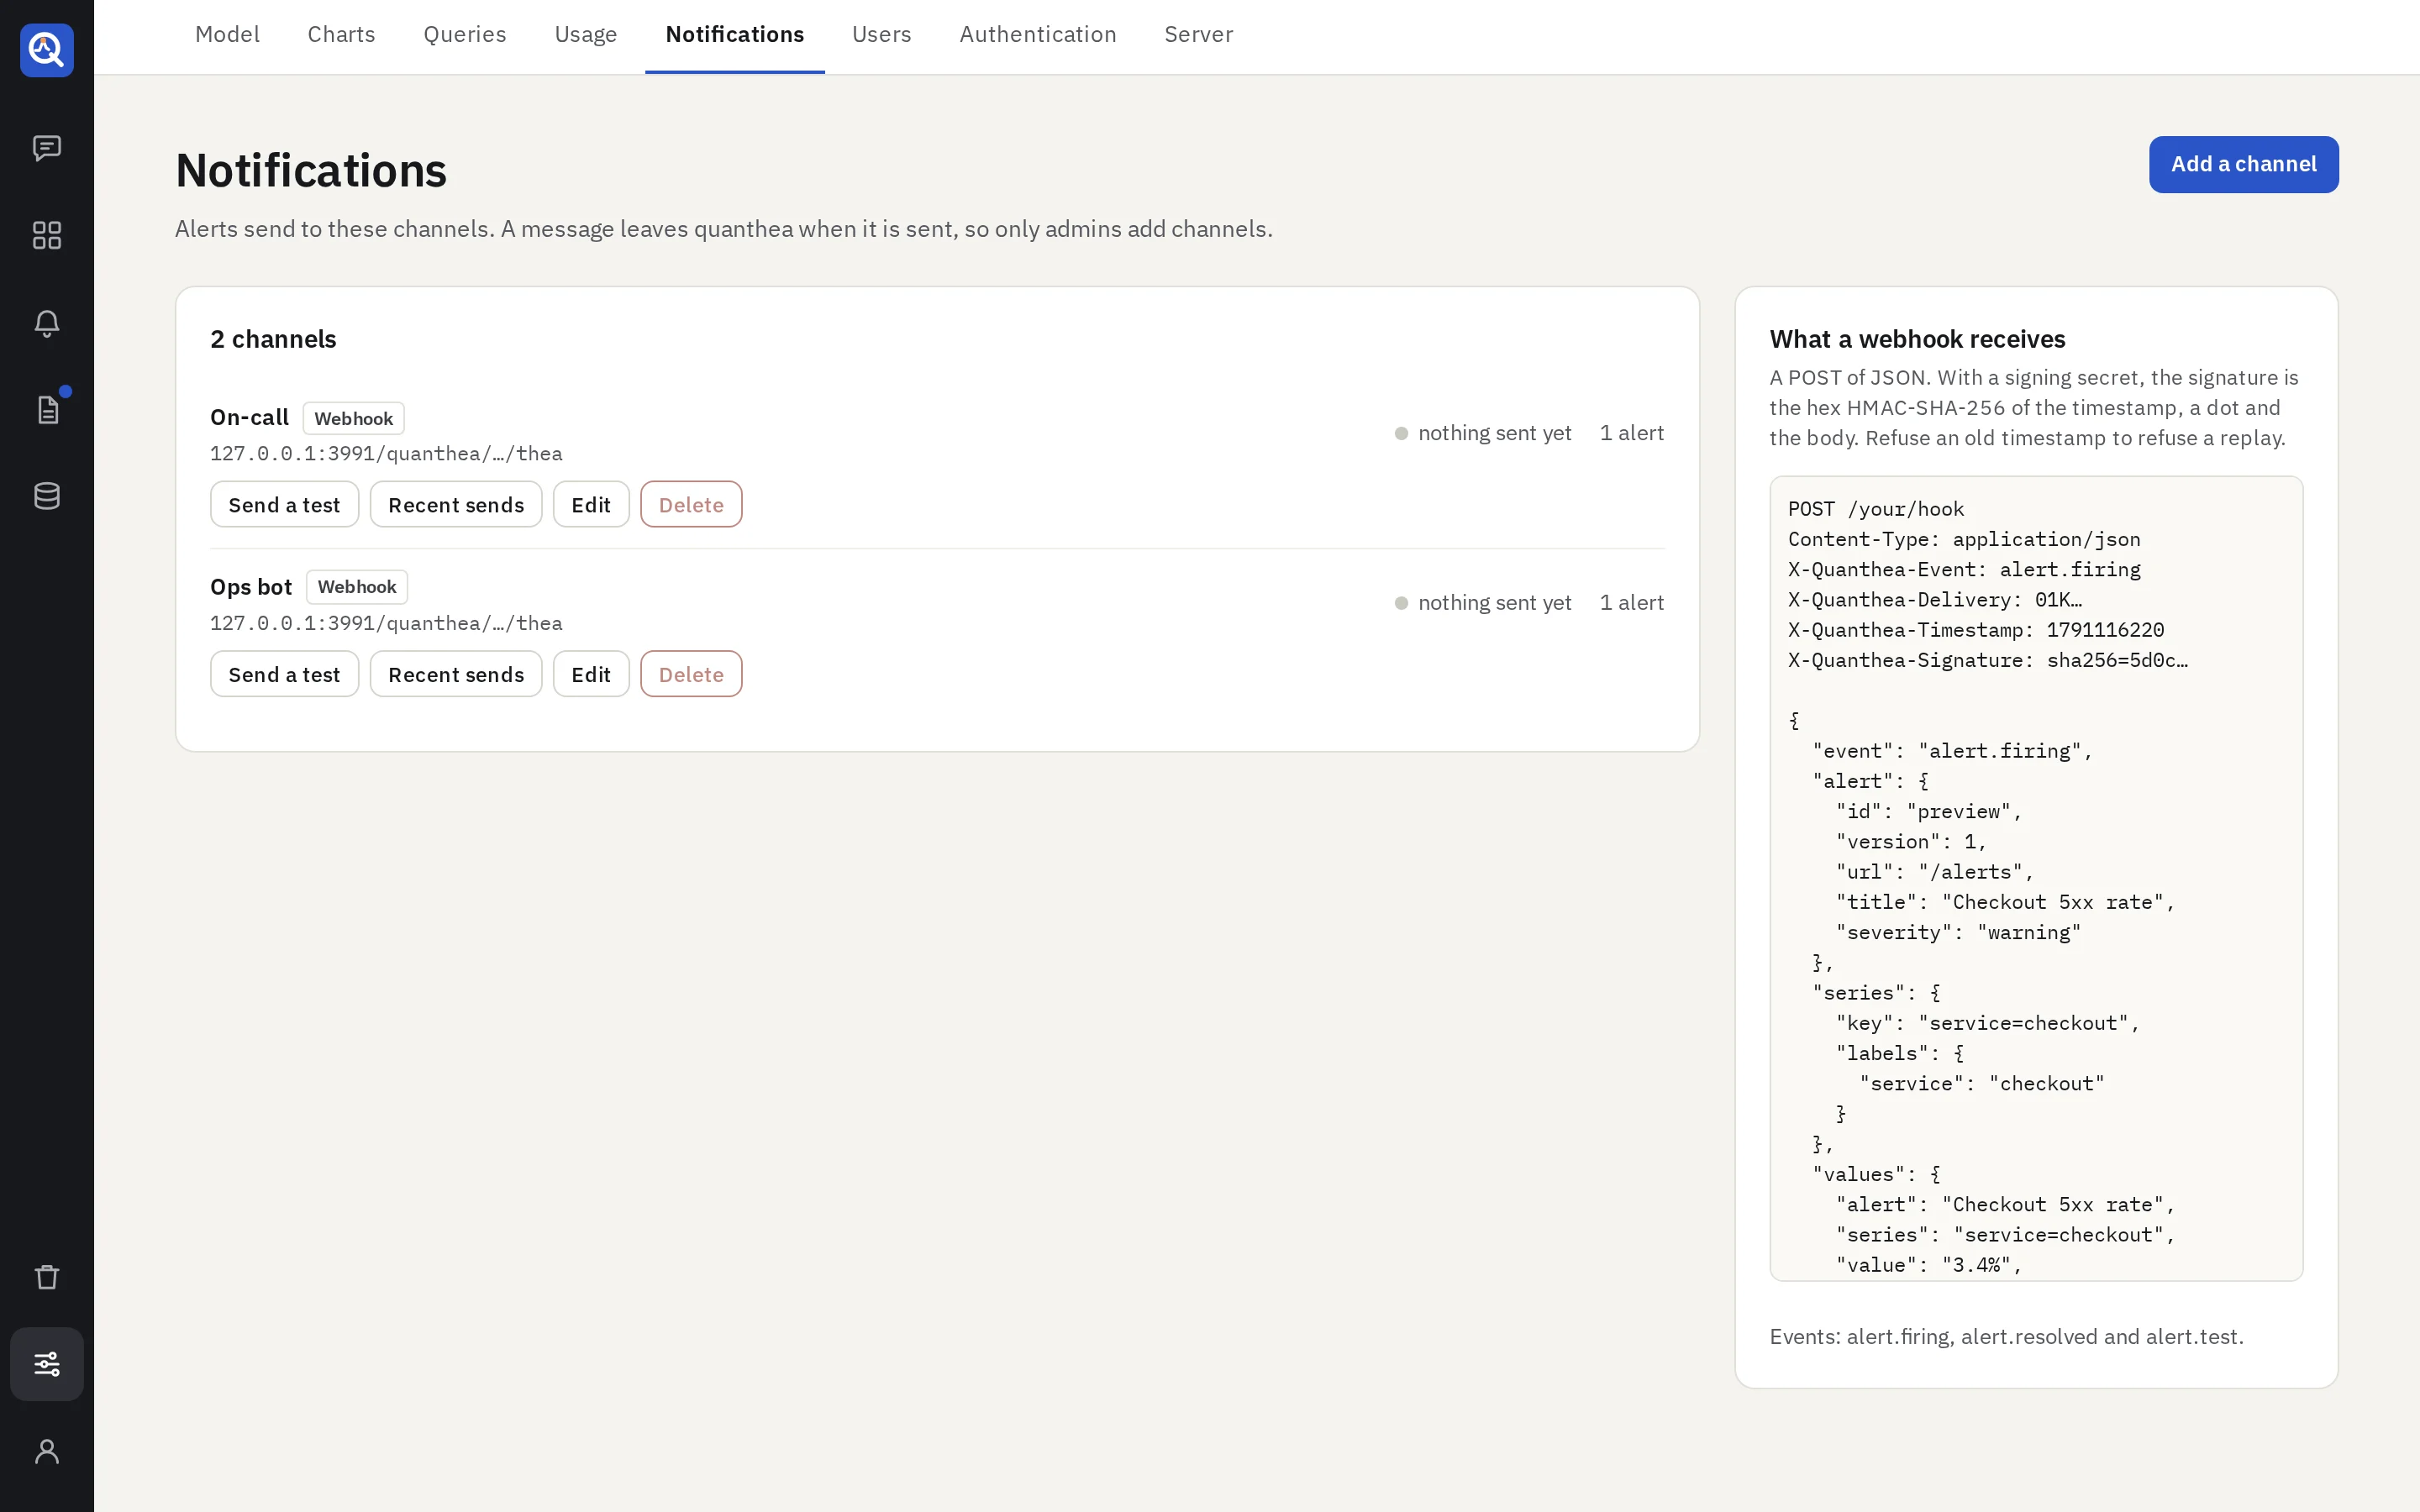View Recent sends for On-call

pos(456,505)
